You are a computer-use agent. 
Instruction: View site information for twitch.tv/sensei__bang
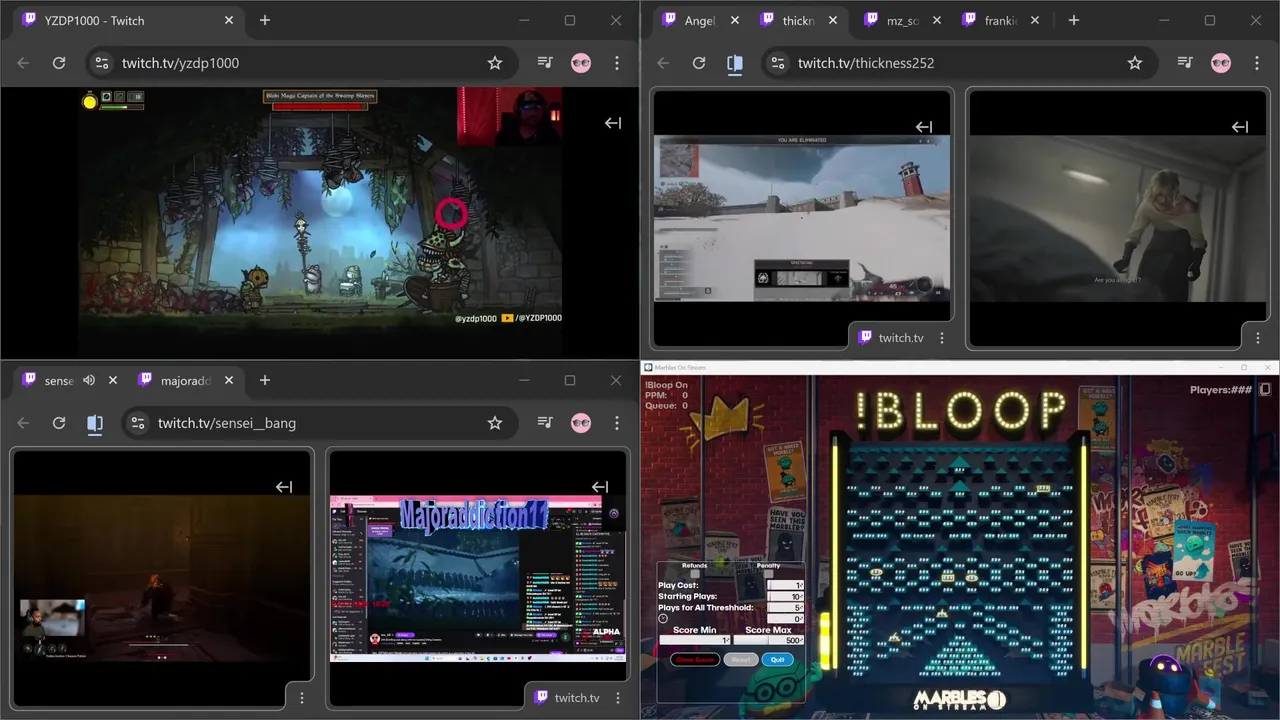(x=137, y=423)
